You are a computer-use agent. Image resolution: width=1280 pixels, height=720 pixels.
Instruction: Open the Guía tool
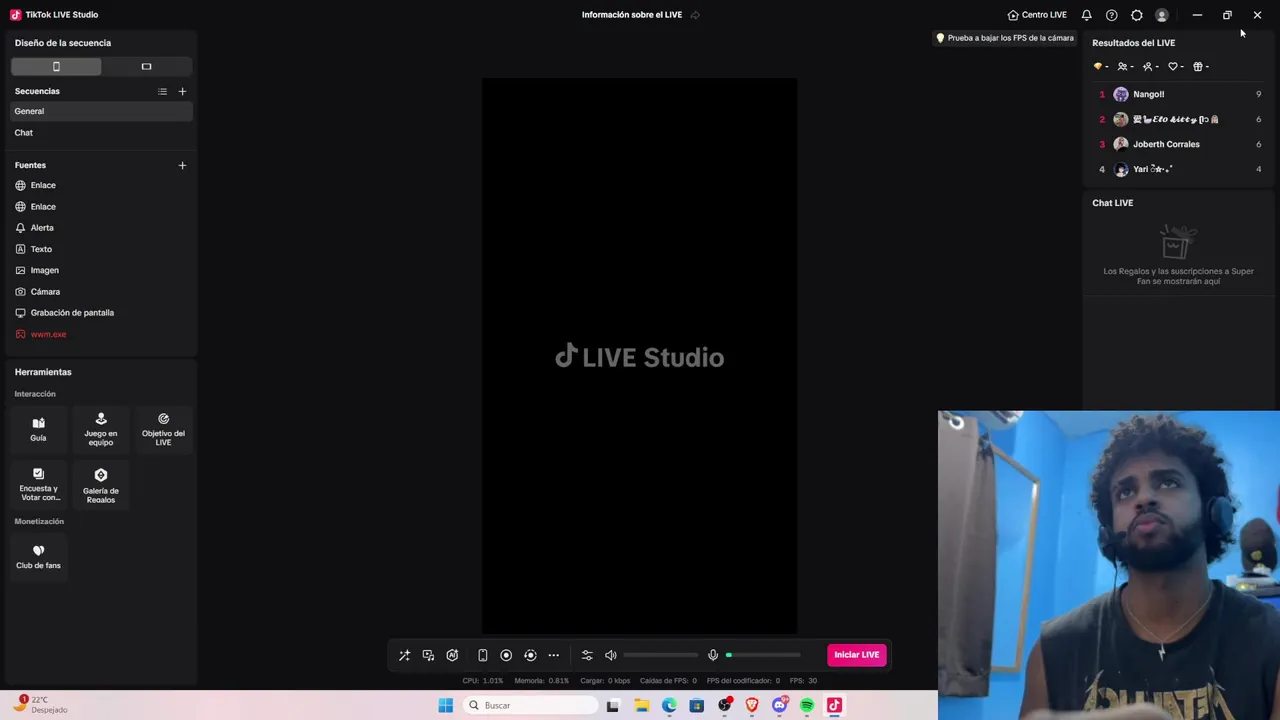pyautogui.click(x=38, y=429)
